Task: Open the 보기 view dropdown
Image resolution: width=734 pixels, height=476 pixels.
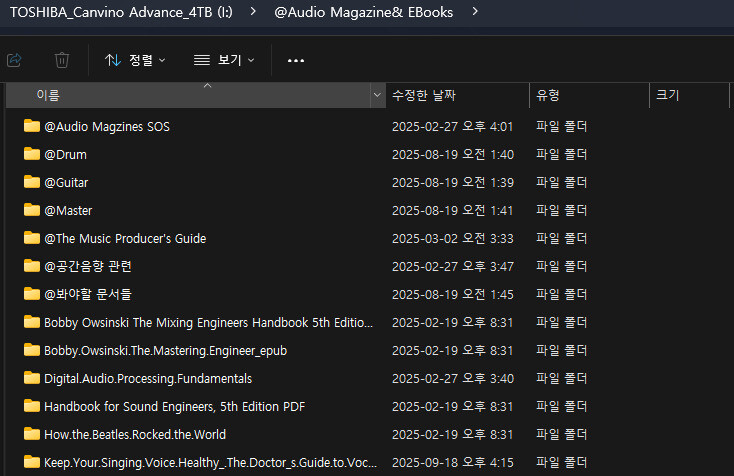Action: (224, 60)
